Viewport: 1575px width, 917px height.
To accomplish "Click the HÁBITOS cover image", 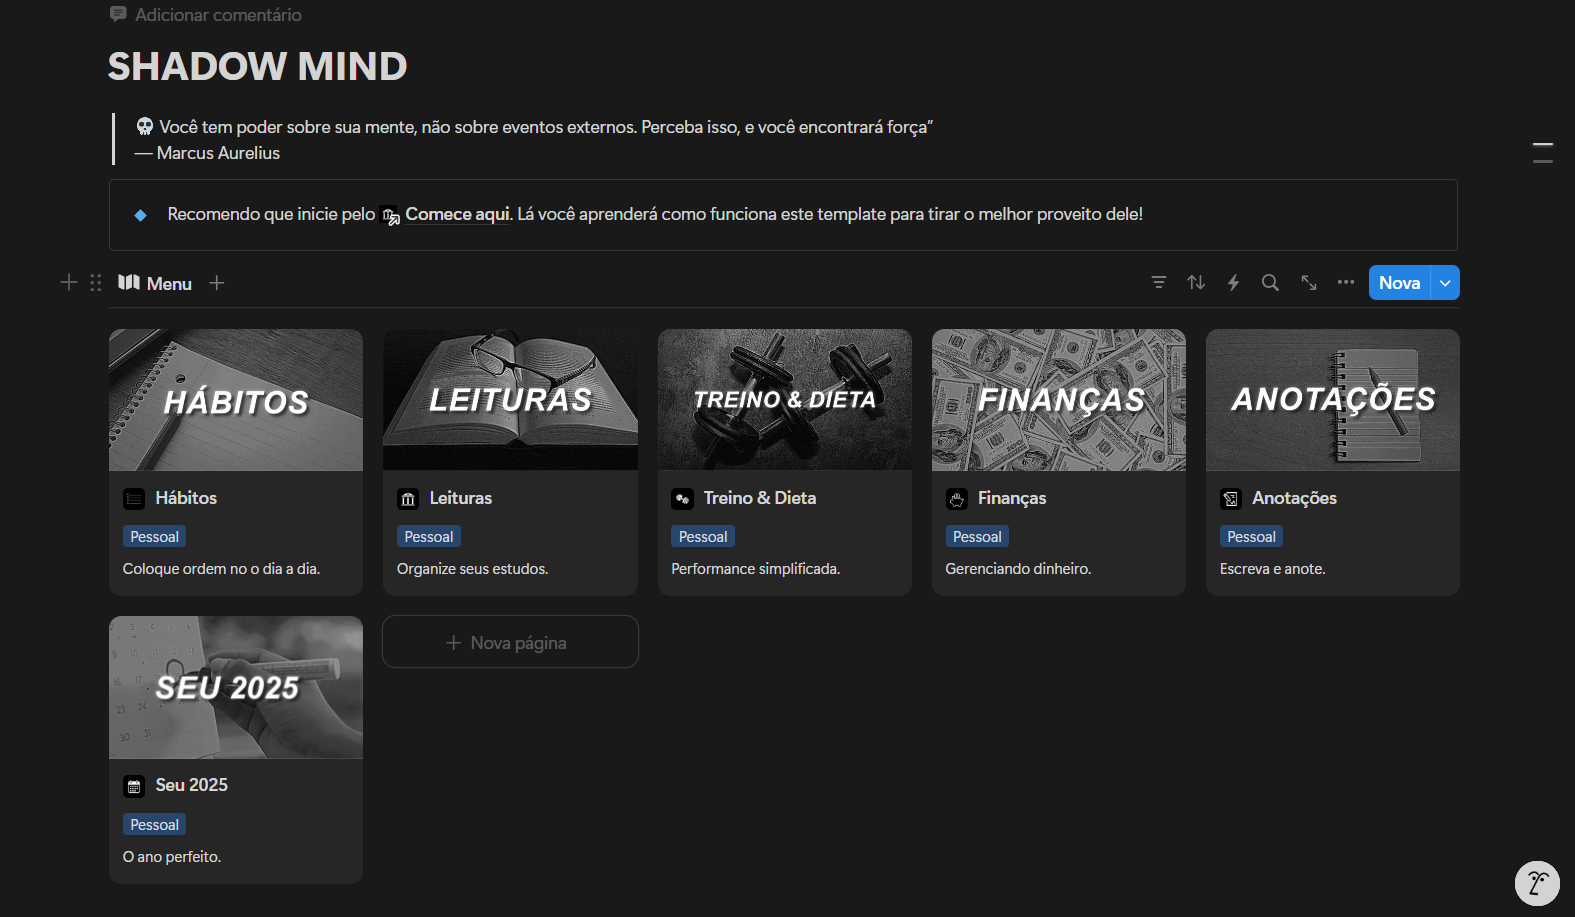I will point(236,400).
